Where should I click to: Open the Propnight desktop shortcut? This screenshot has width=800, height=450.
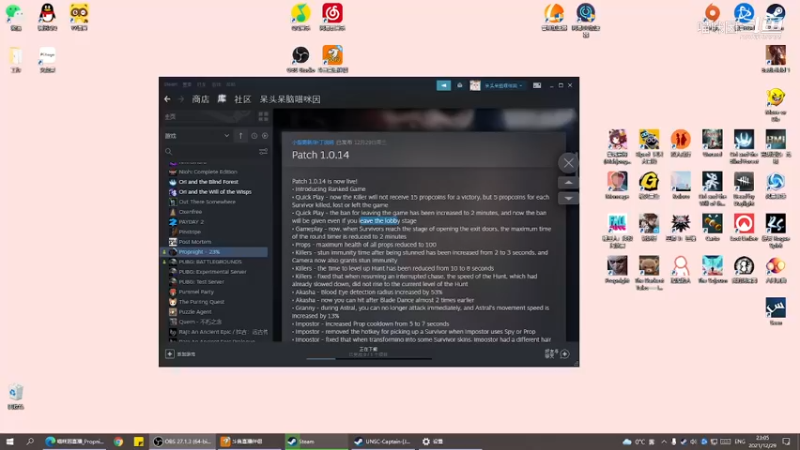pyautogui.click(x=617, y=270)
